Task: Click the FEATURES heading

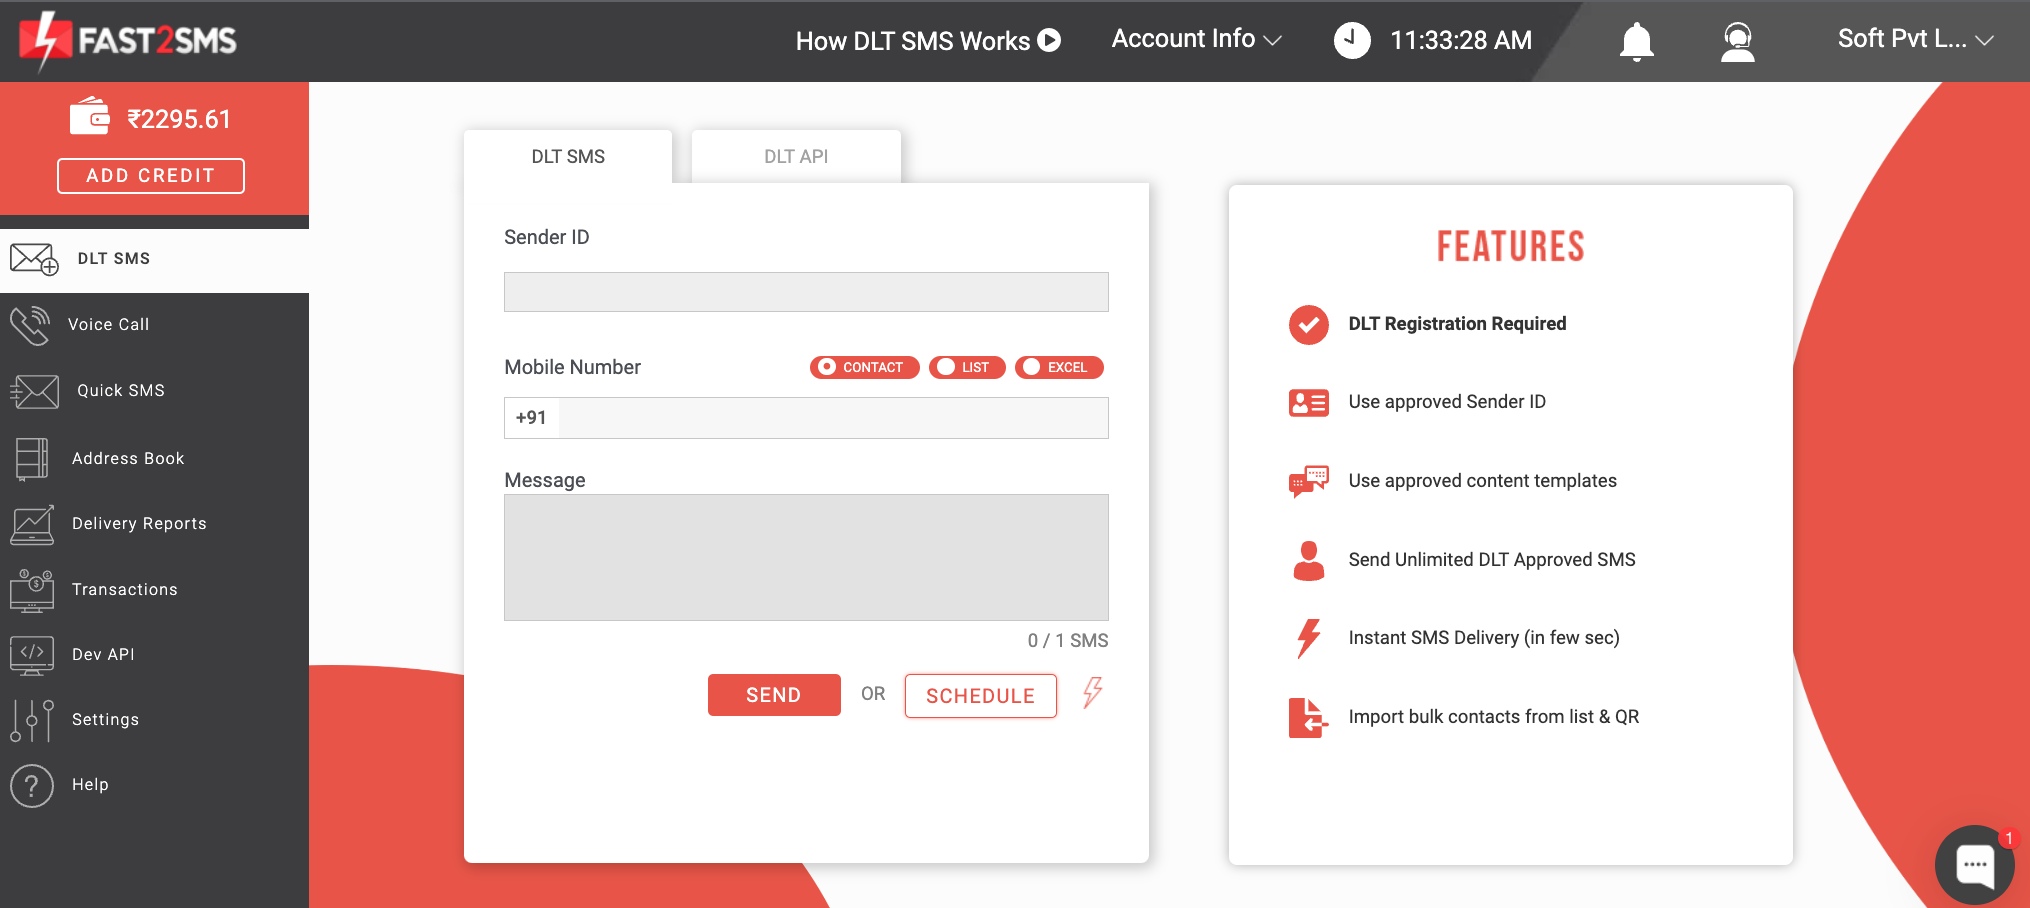Action: pyautogui.click(x=1511, y=247)
